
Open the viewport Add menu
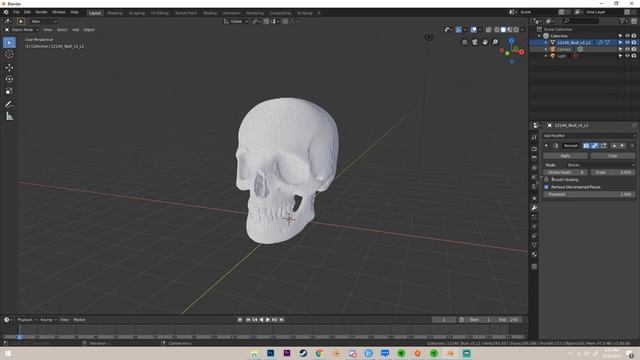click(x=76, y=30)
